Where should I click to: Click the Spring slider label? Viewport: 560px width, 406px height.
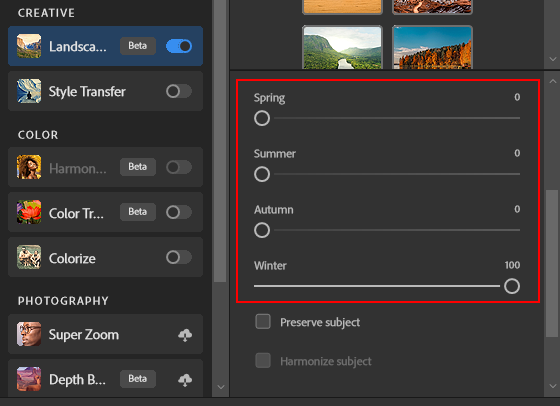[x=269, y=98]
